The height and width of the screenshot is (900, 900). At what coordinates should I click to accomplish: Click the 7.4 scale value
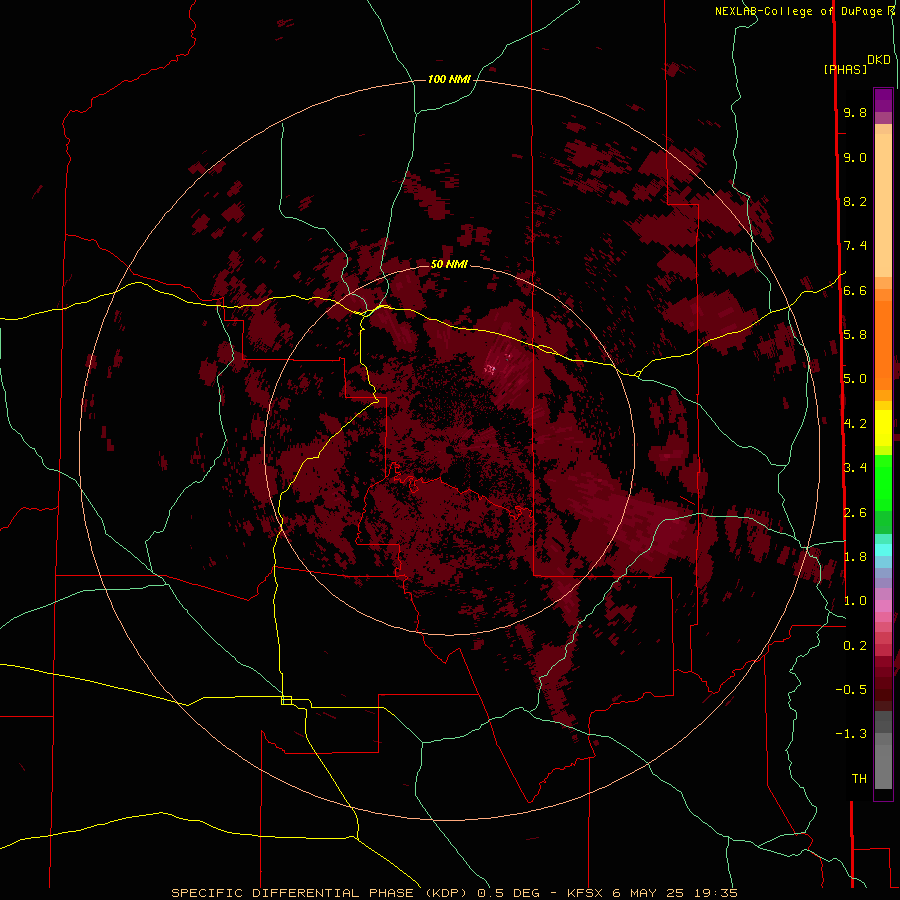855,246
